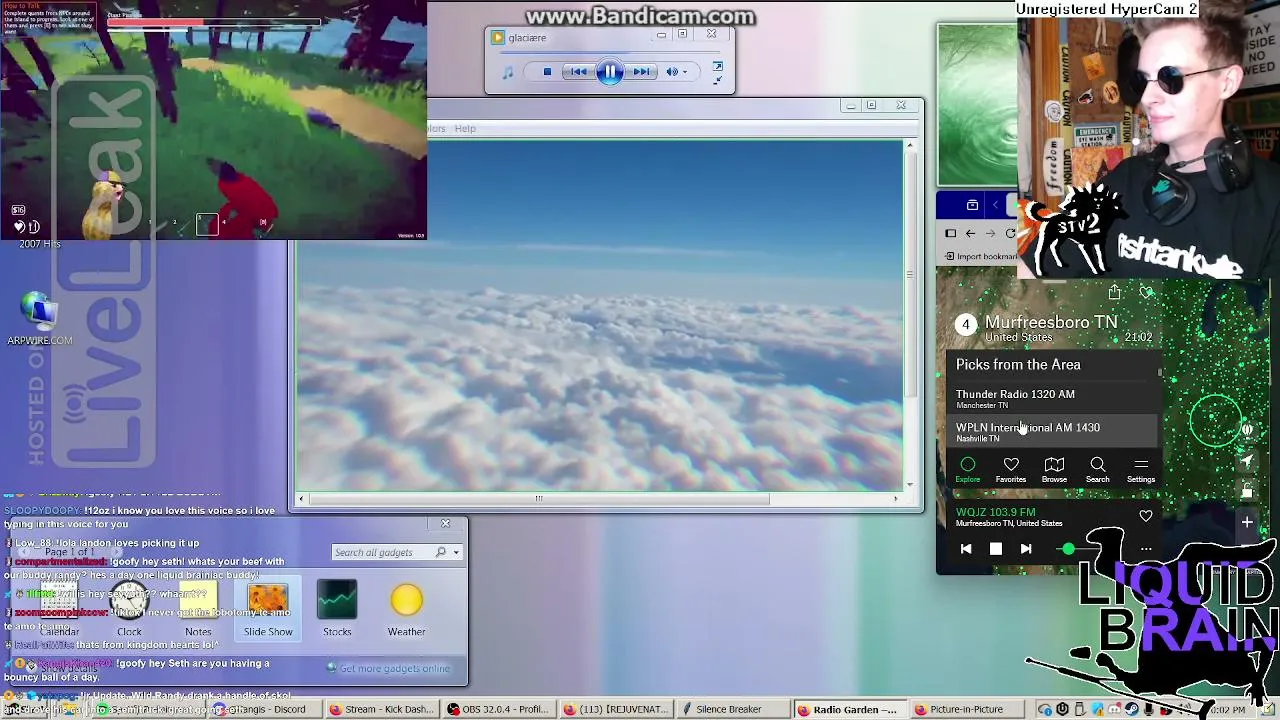Favorite Murfreesboro TN with heart icon
1280x720 pixels.
click(x=1146, y=292)
